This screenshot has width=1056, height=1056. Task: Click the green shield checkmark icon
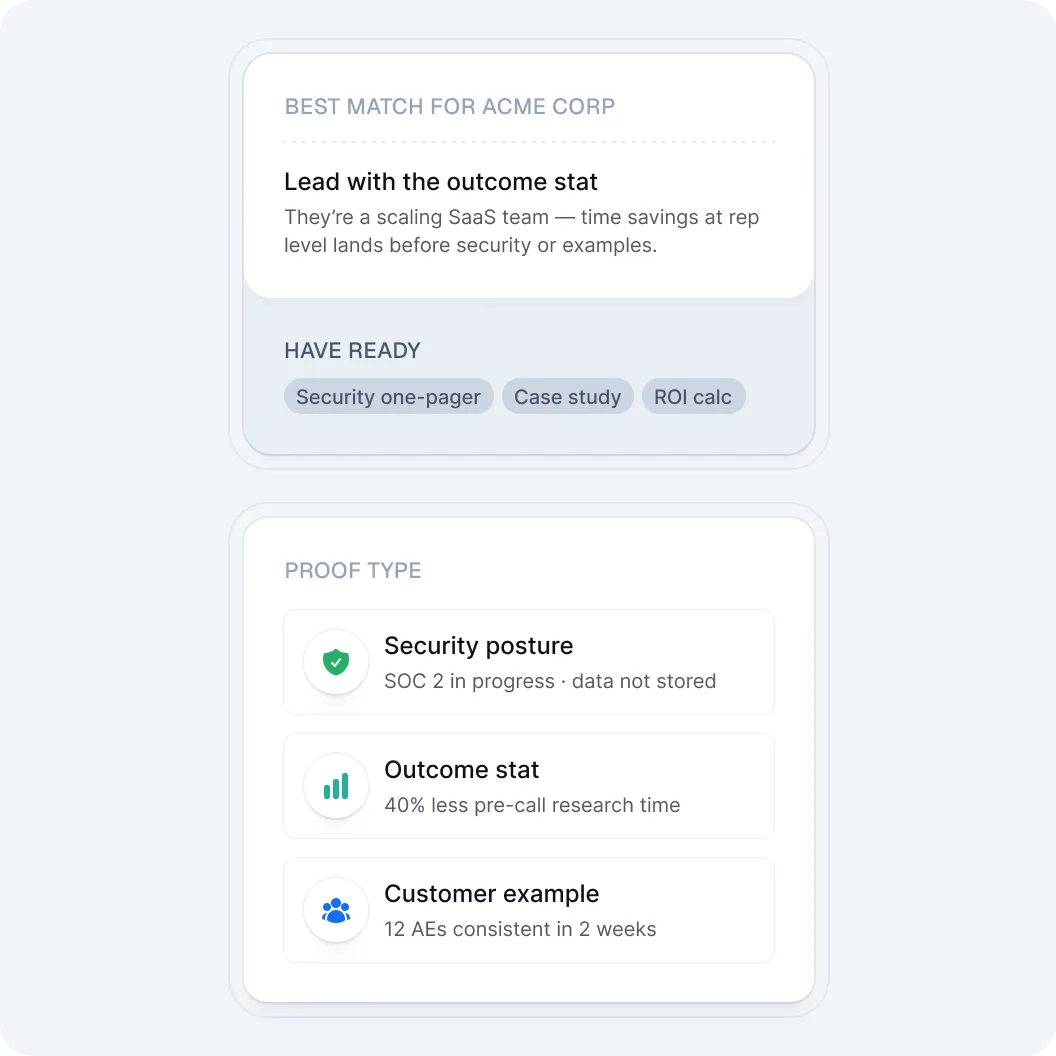point(336,662)
